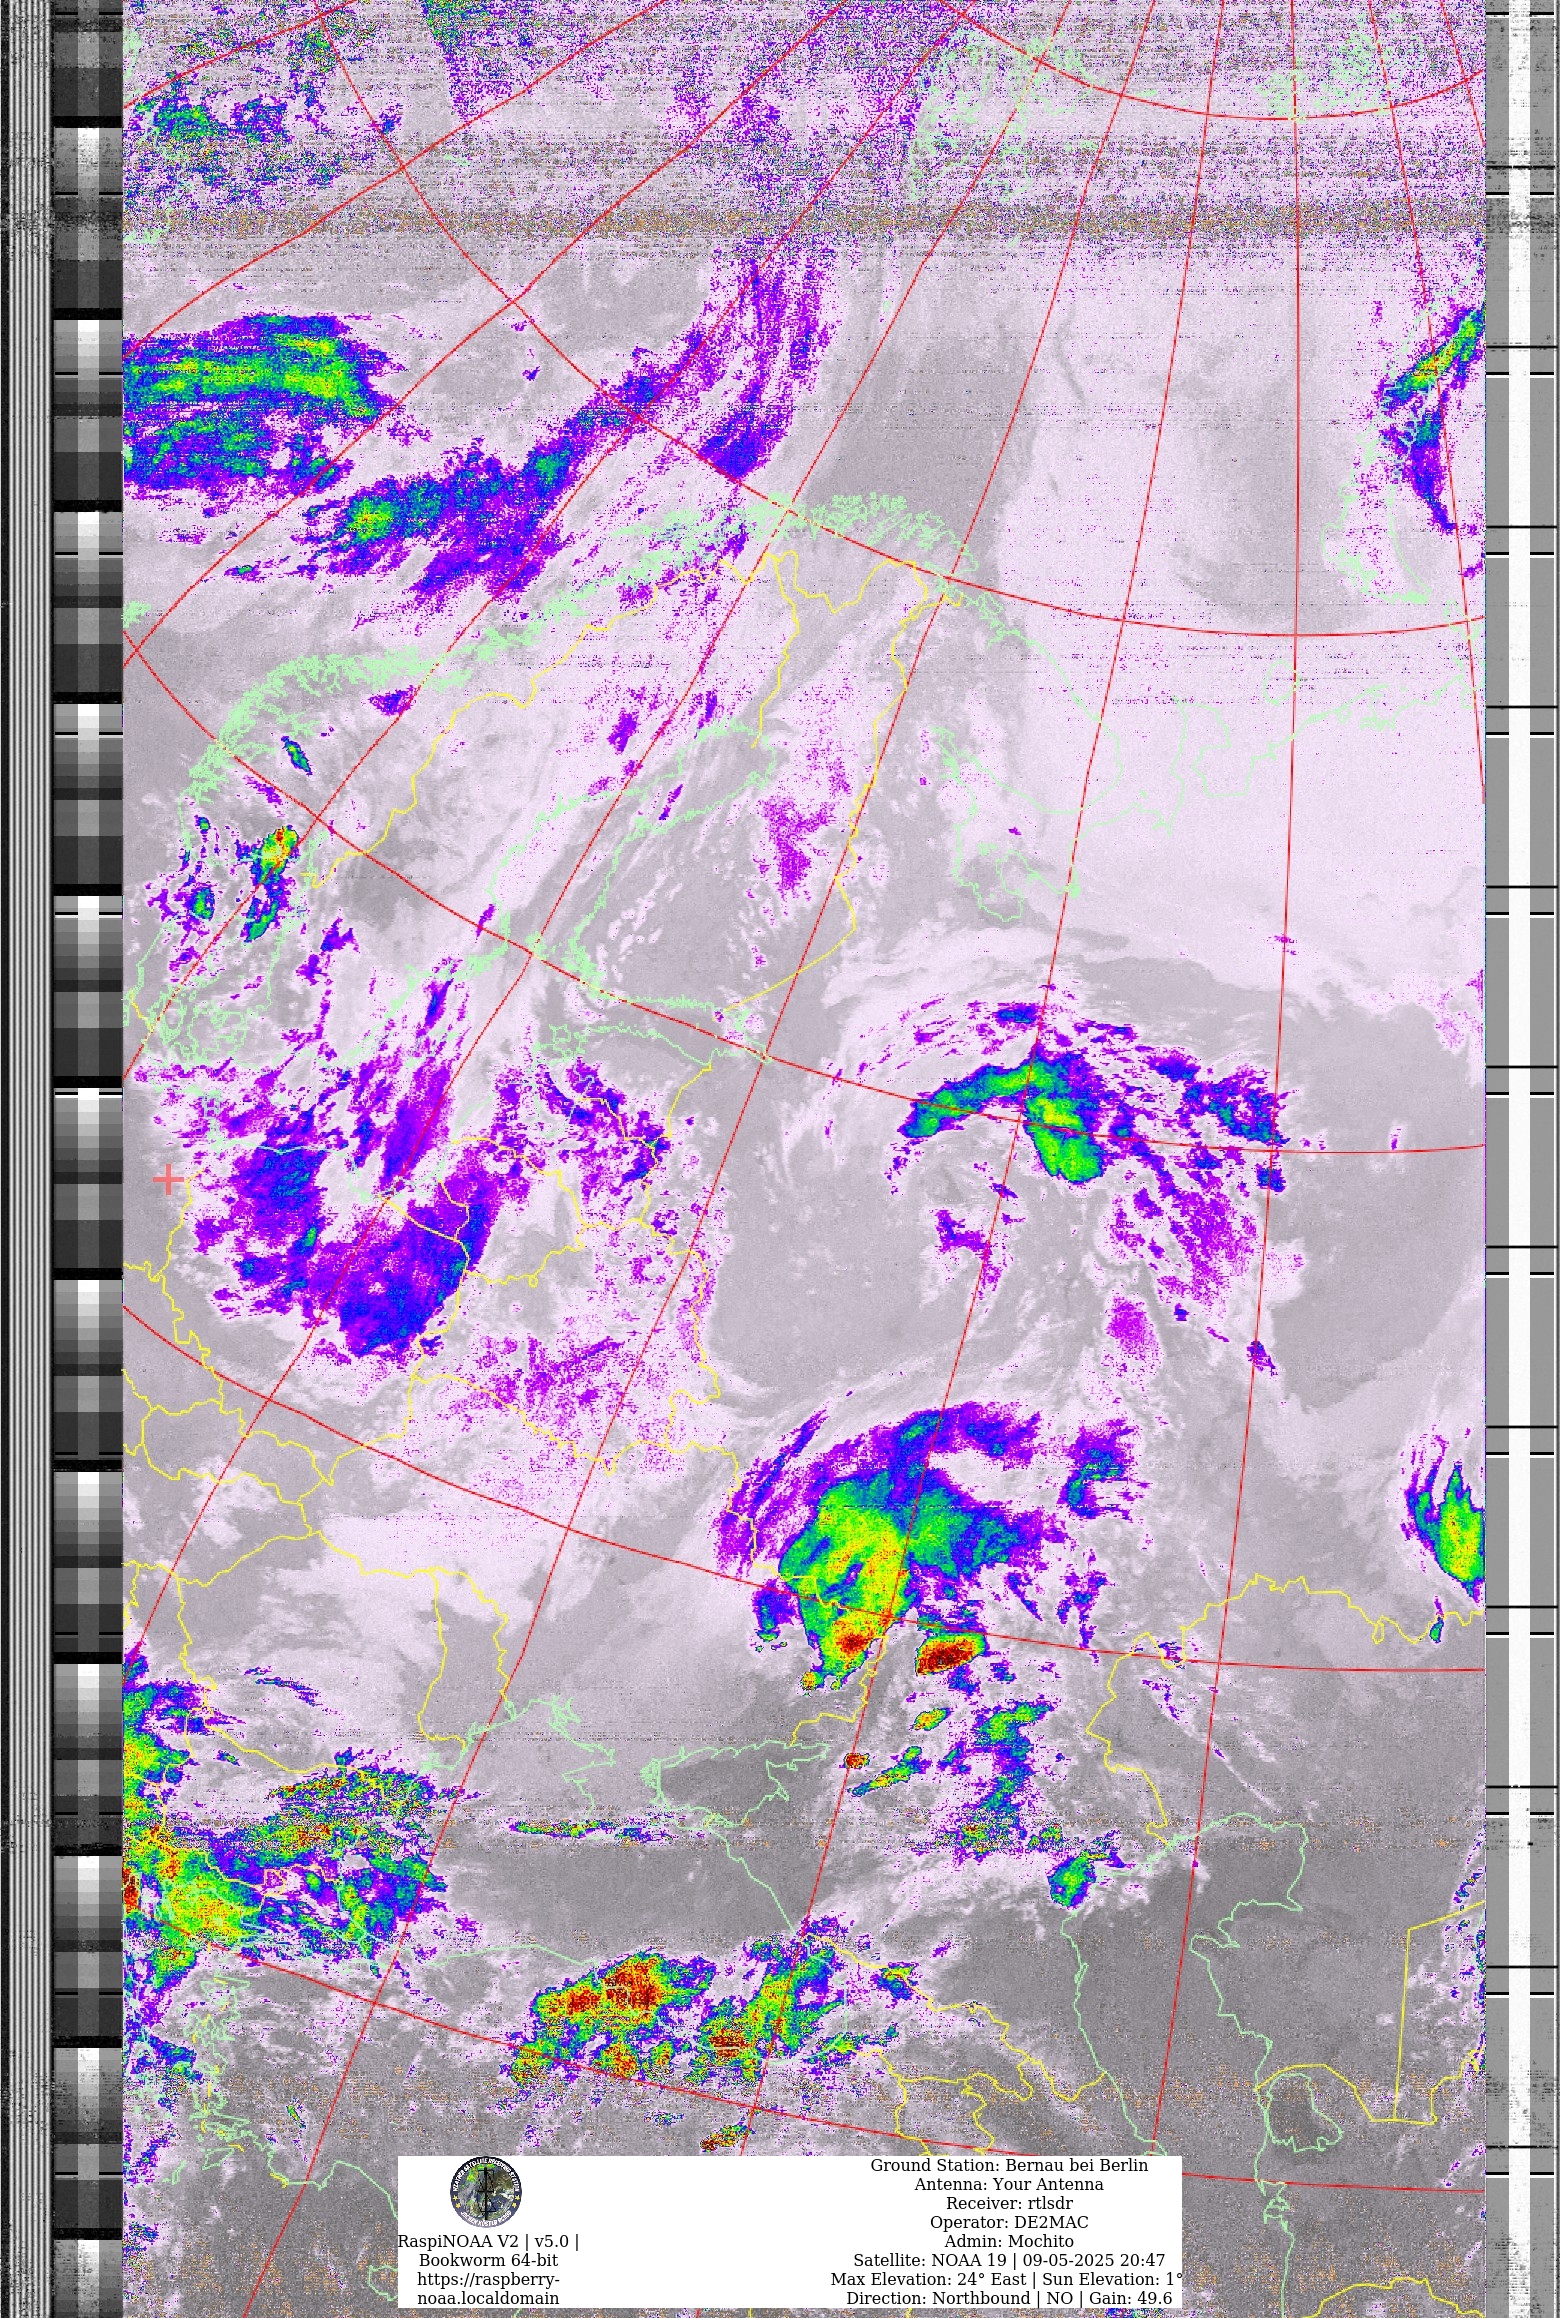Open the https://raspberry-noaa.localdomain URL text
1560x2318 pixels.
point(488,2289)
